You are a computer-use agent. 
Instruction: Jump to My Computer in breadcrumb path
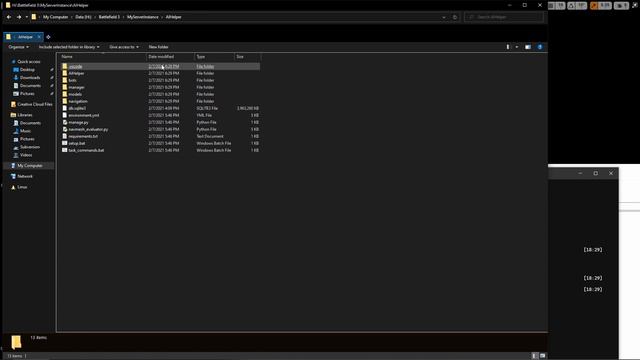coord(56,17)
